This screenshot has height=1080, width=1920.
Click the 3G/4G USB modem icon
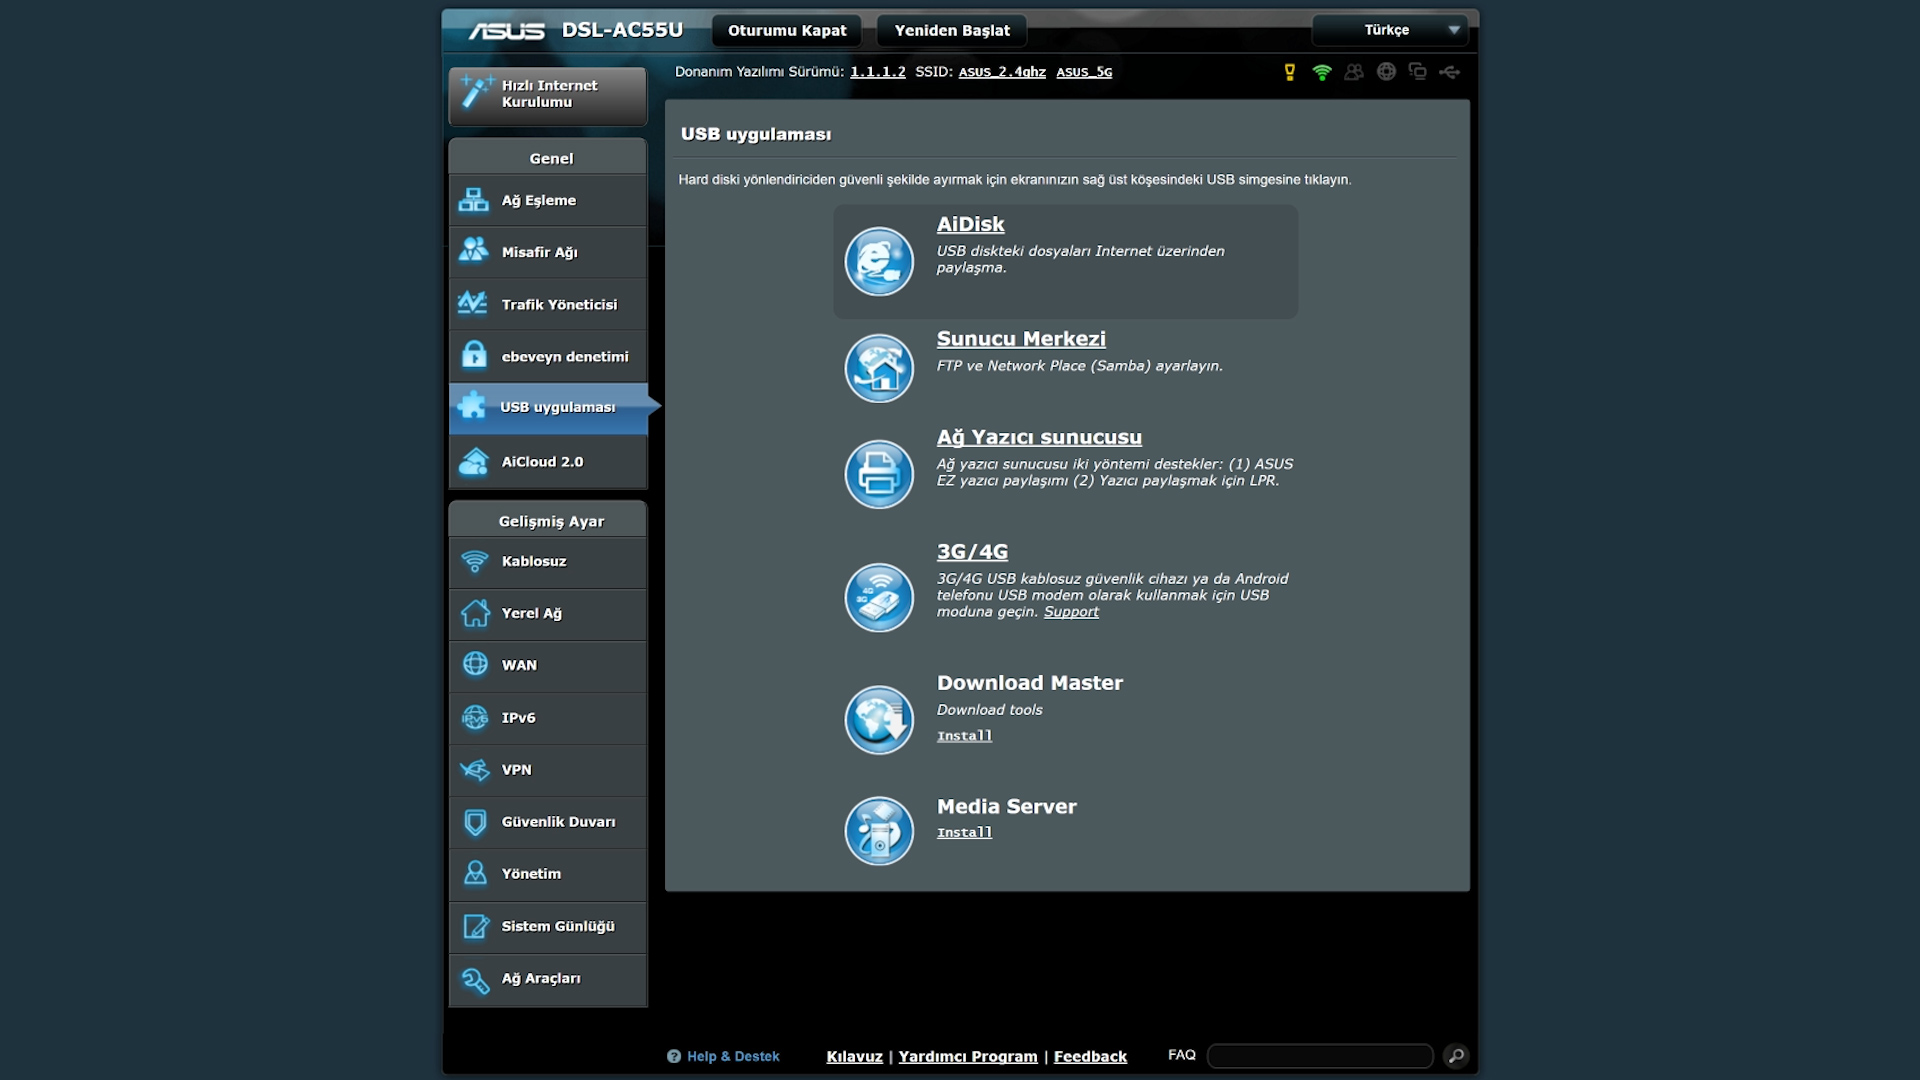[x=879, y=597]
